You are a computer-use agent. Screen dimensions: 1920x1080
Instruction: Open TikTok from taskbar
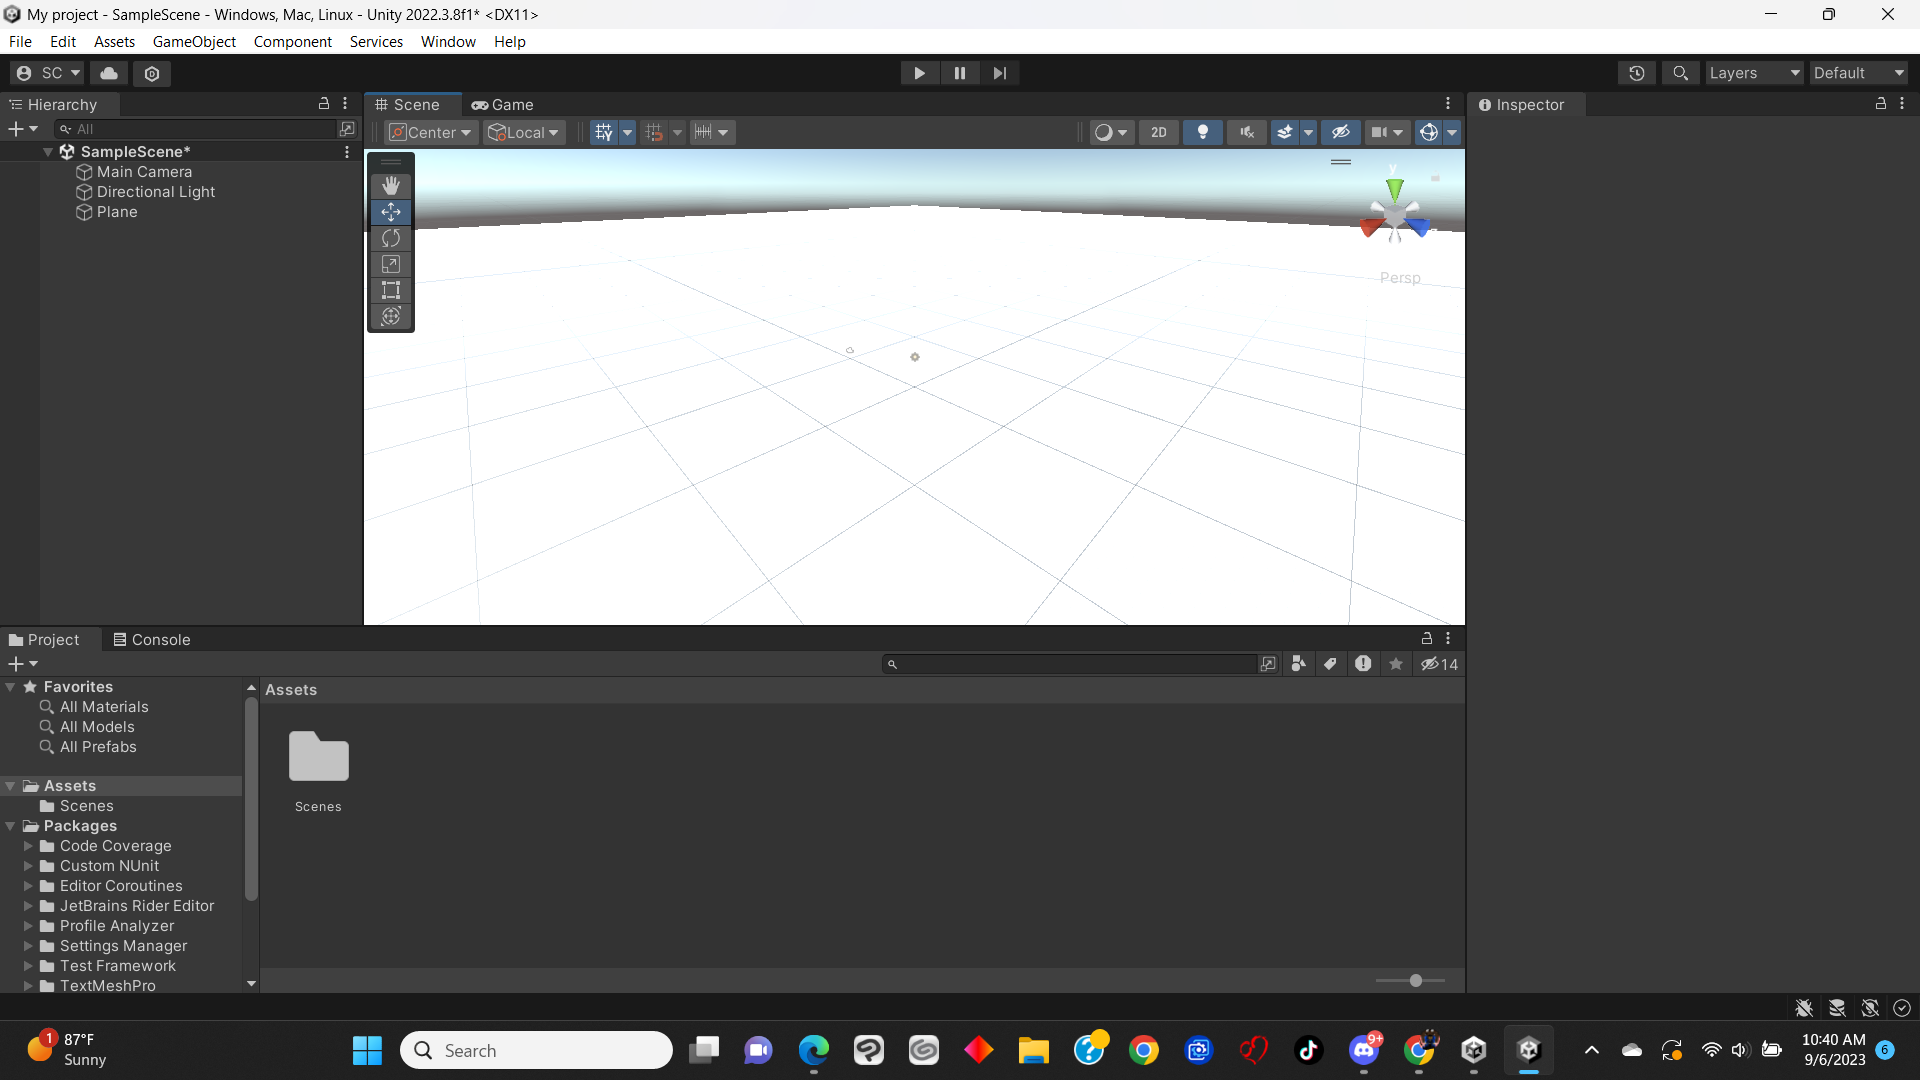(x=1308, y=1050)
